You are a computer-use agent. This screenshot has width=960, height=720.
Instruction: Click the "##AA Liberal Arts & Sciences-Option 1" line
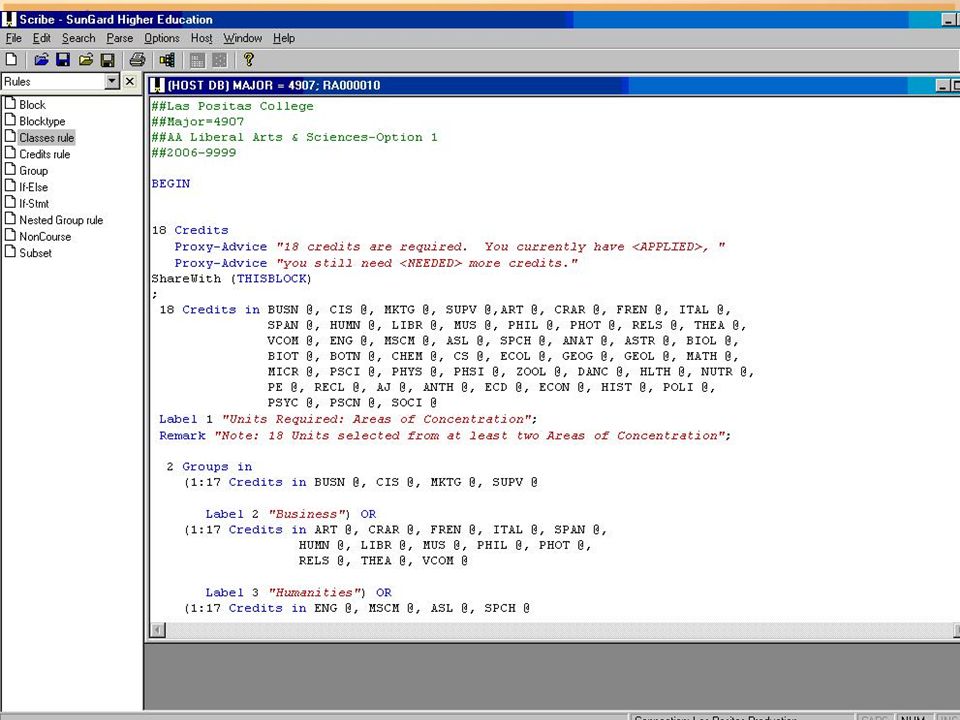point(294,137)
